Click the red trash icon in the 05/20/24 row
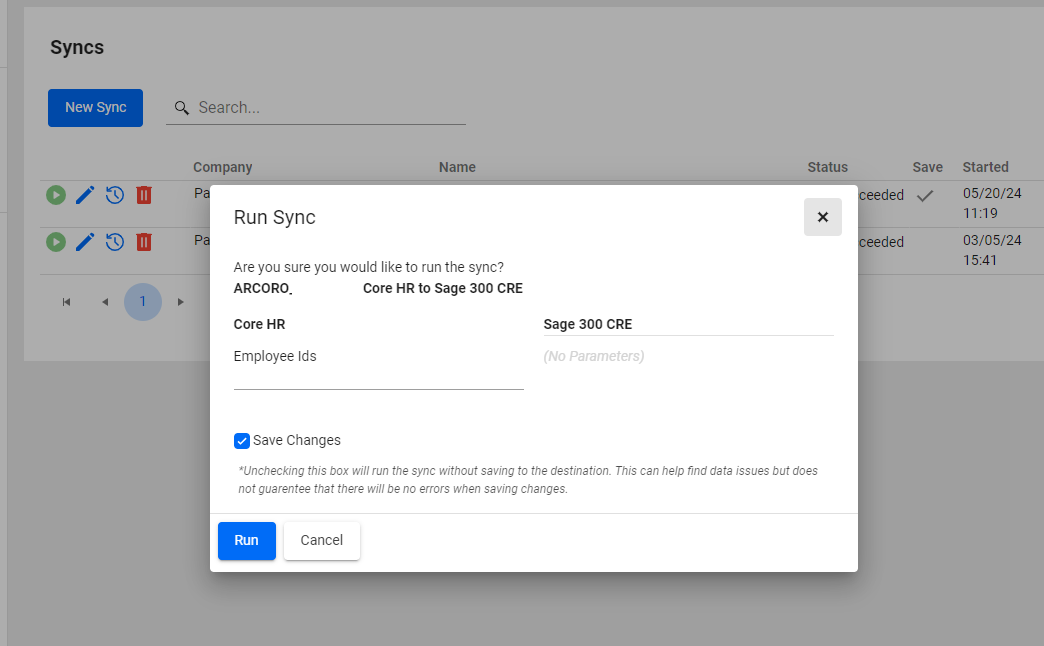The image size is (1044, 646). pyautogui.click(x=144, y=195)
